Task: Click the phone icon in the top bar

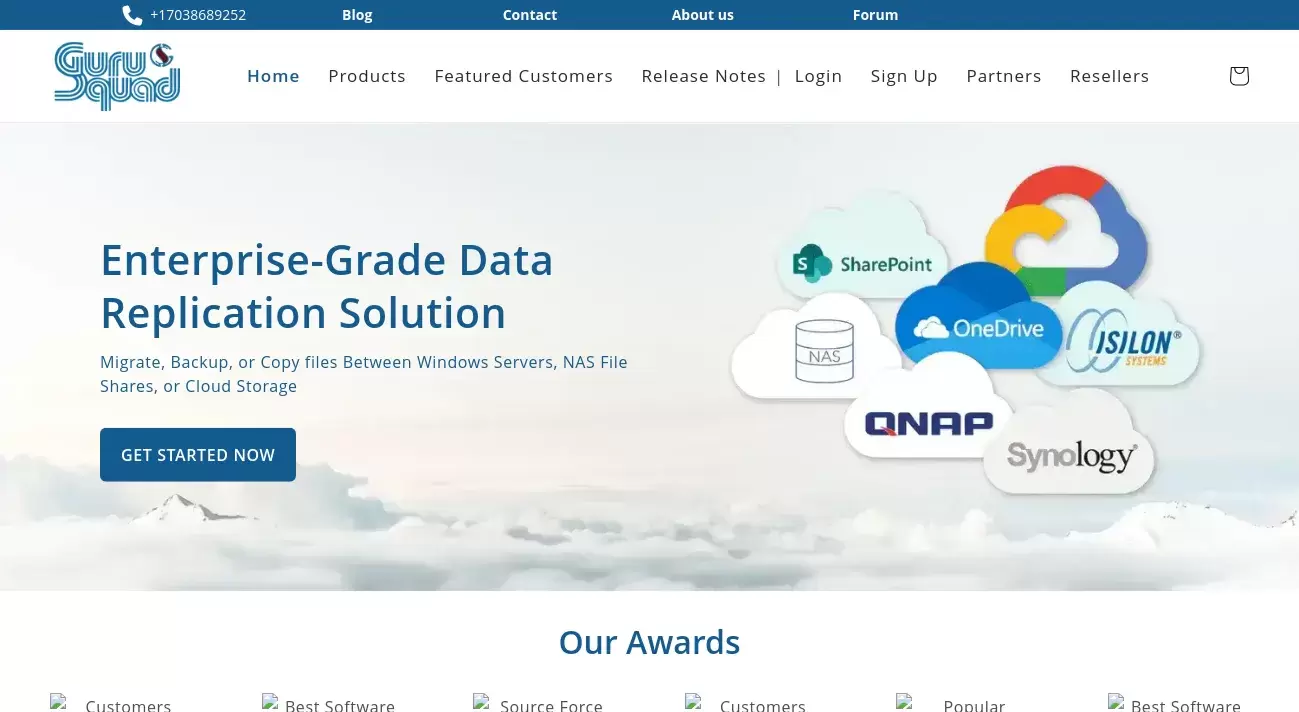Action: [132, 15]
